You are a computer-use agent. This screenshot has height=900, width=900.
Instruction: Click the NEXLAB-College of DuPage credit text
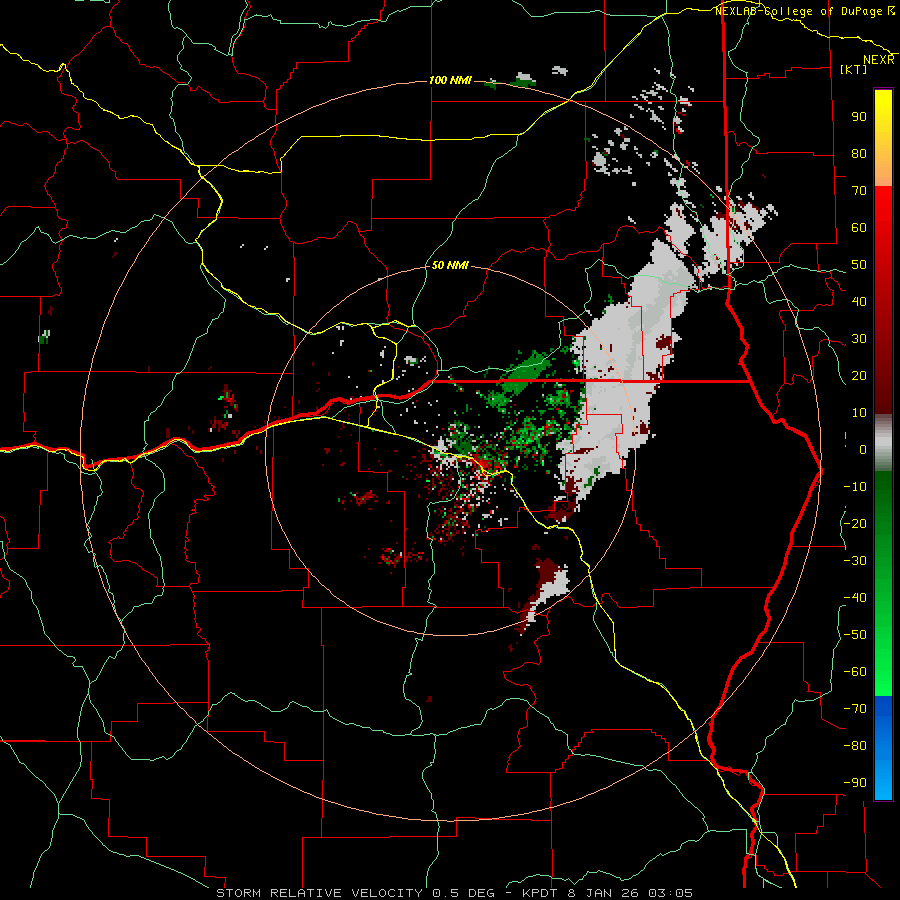tap(800, 11)
